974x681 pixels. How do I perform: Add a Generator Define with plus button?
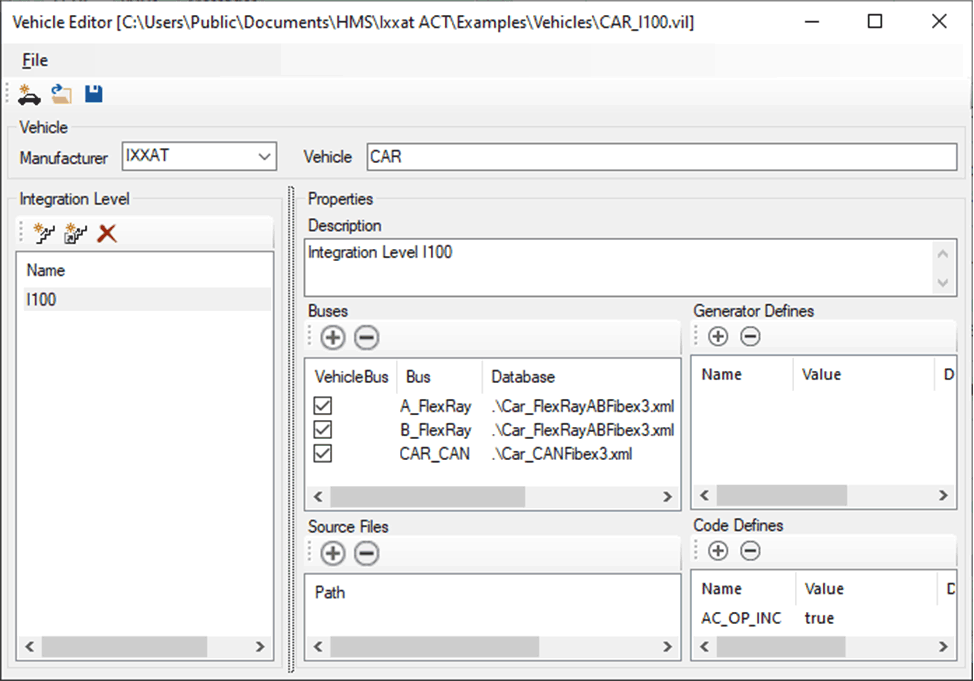[x=718, y=336]
